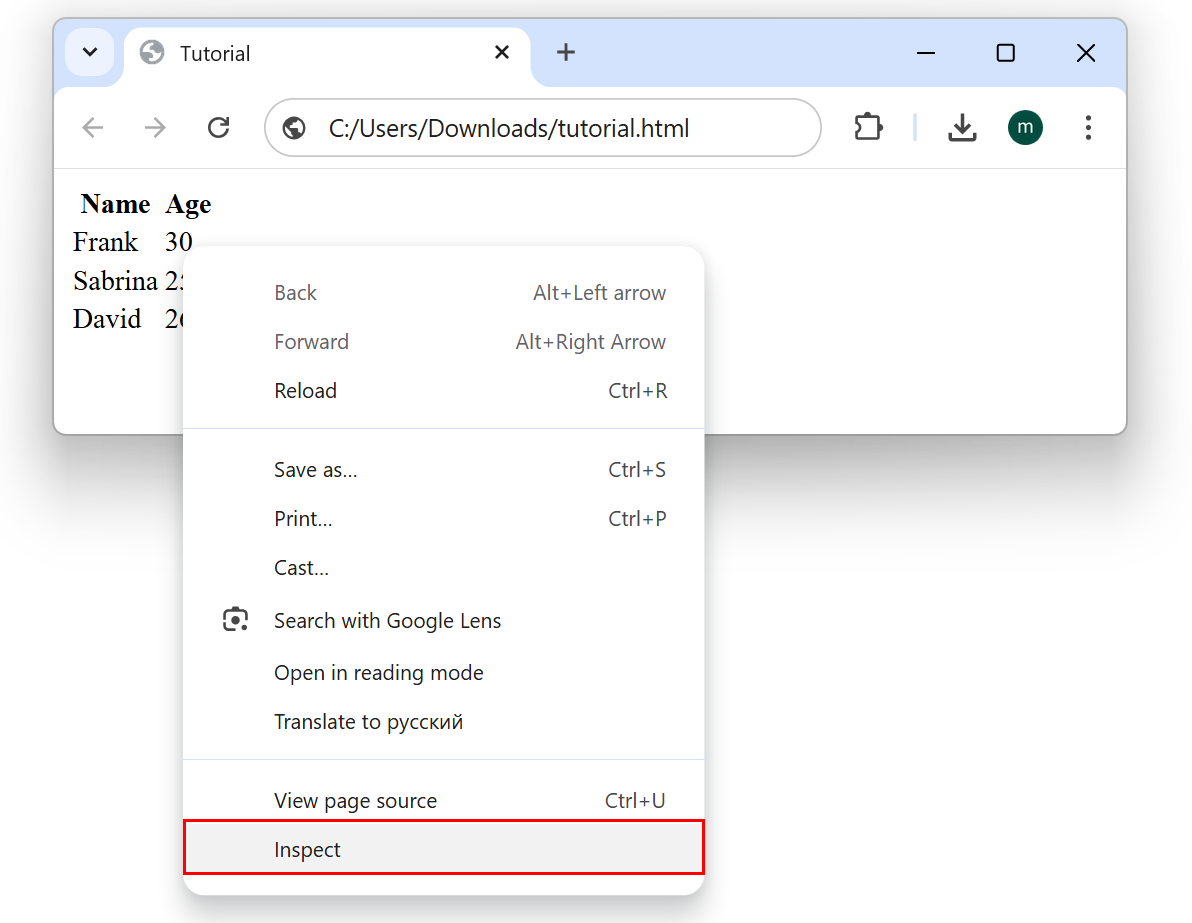Select Reload in the context menu
Viewport: 1192px width, 923px height.
305,391
